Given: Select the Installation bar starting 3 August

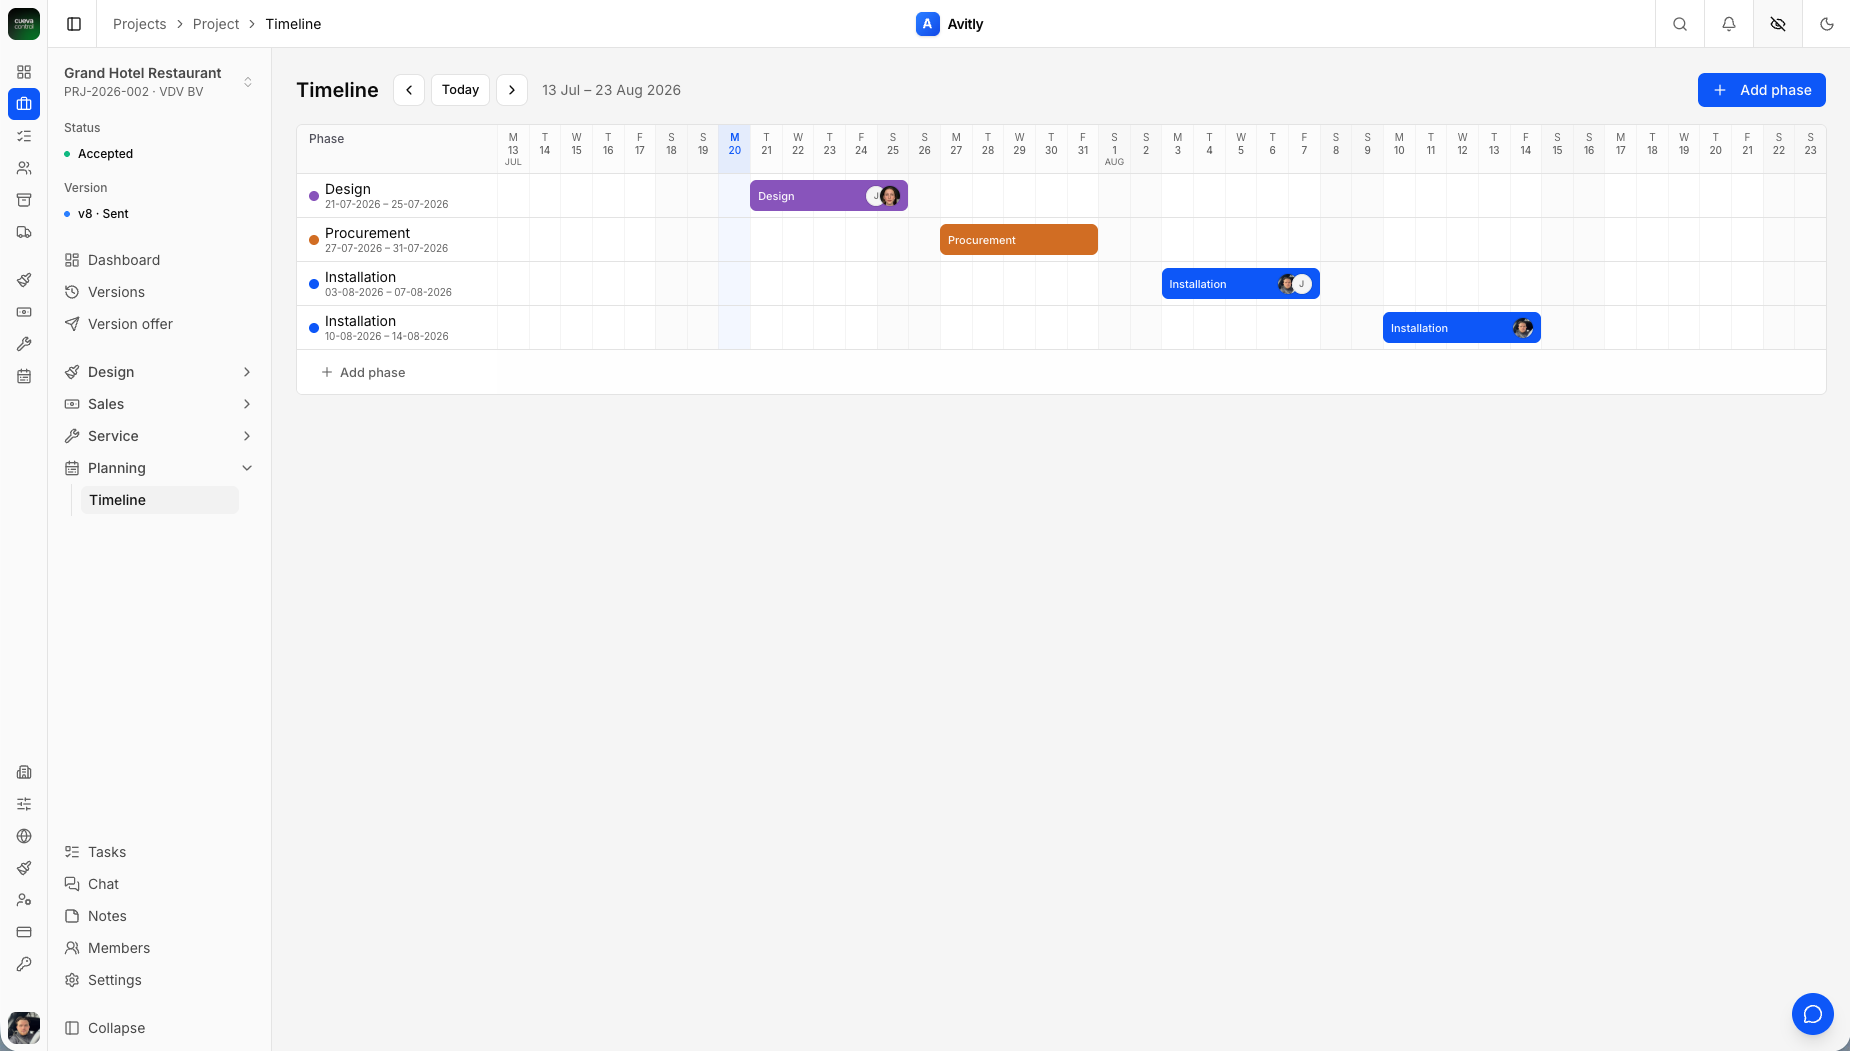Looking at the screenshot, I should point(1241,284).
